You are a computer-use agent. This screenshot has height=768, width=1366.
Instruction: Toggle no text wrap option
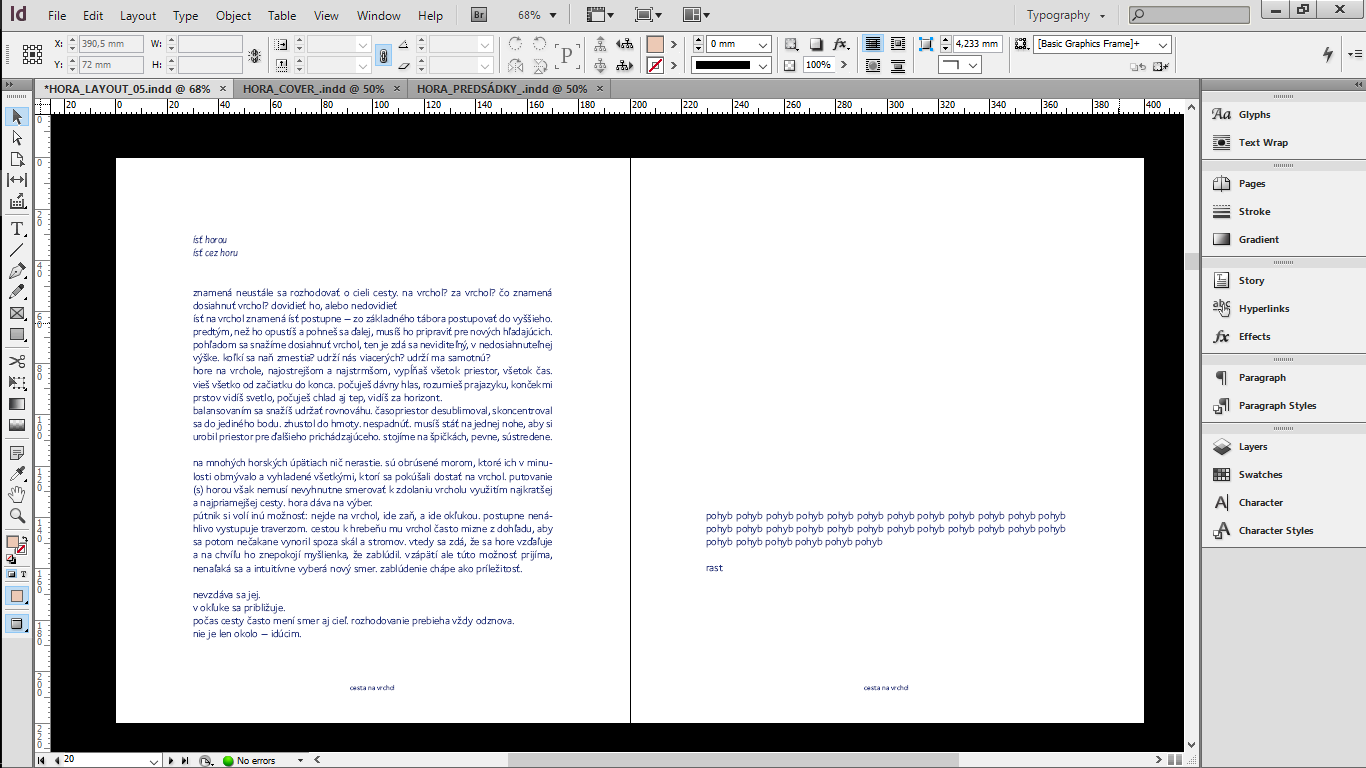point(873,44)
